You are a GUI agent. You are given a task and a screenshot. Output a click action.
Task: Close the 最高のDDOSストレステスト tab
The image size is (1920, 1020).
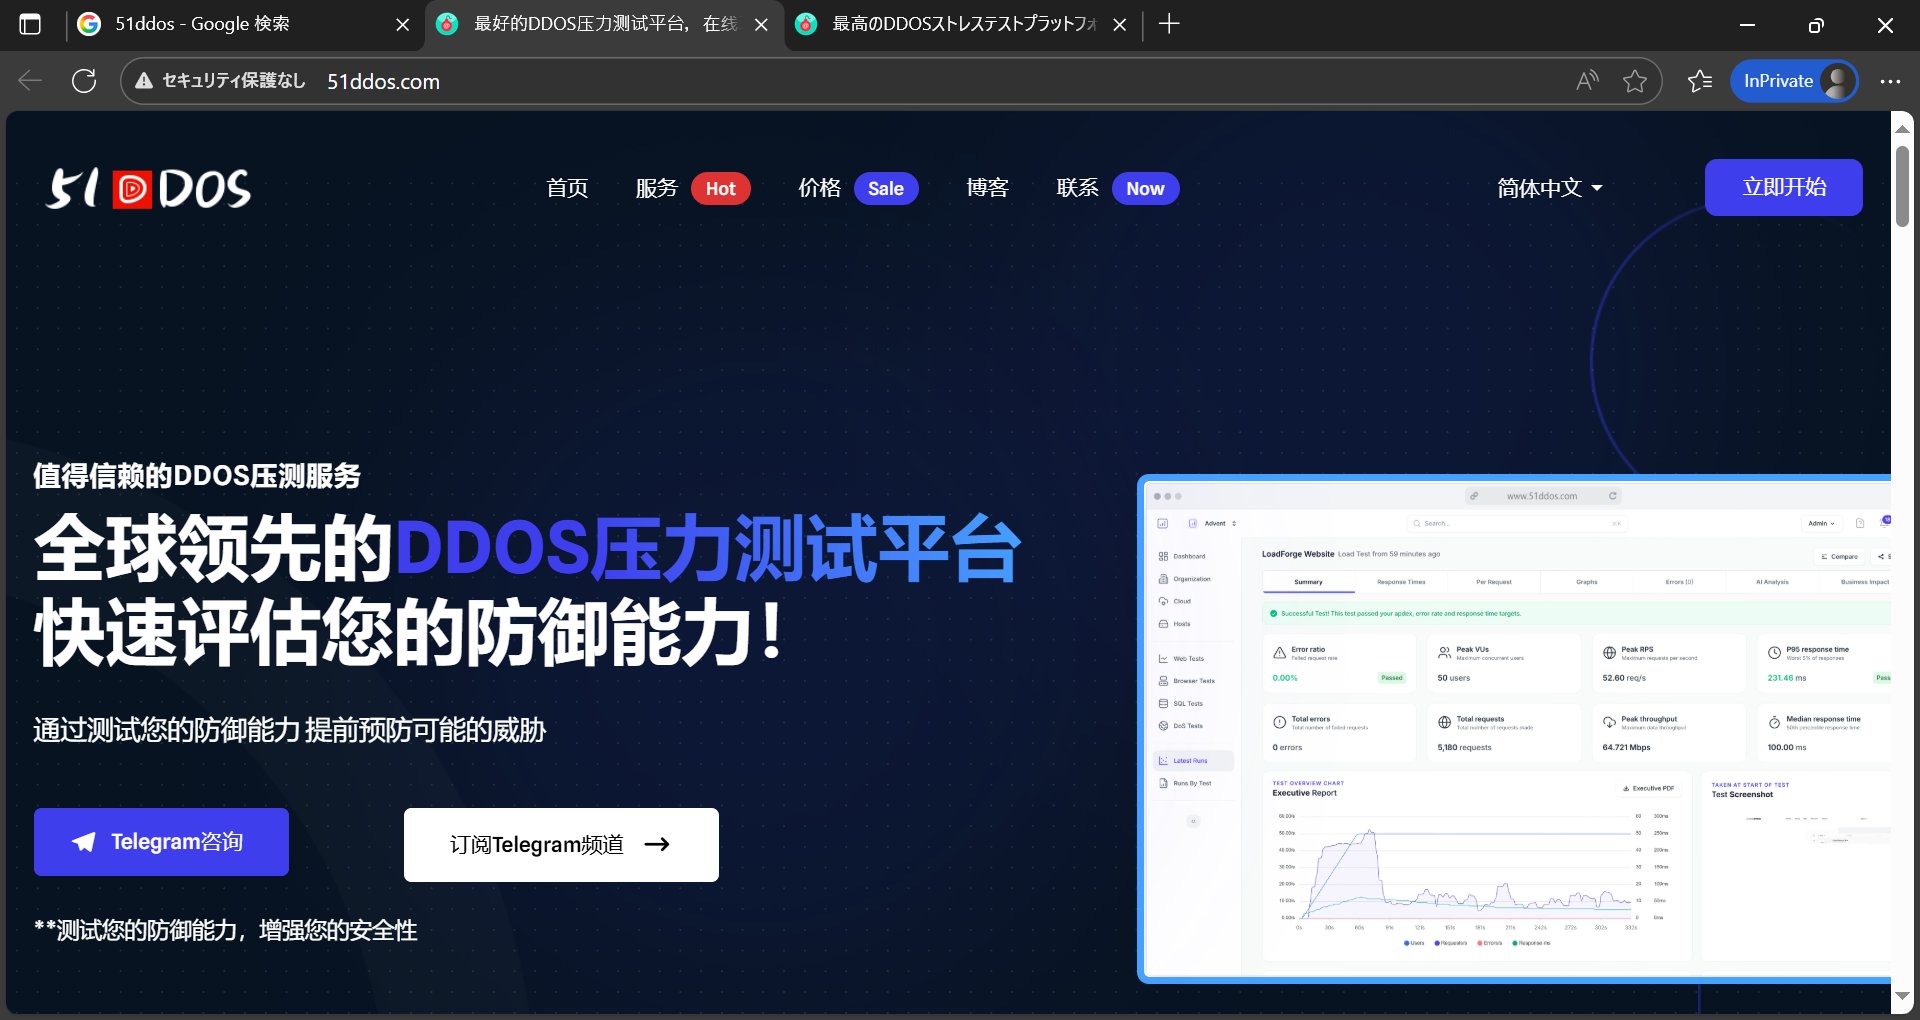tap(1120, 24)
